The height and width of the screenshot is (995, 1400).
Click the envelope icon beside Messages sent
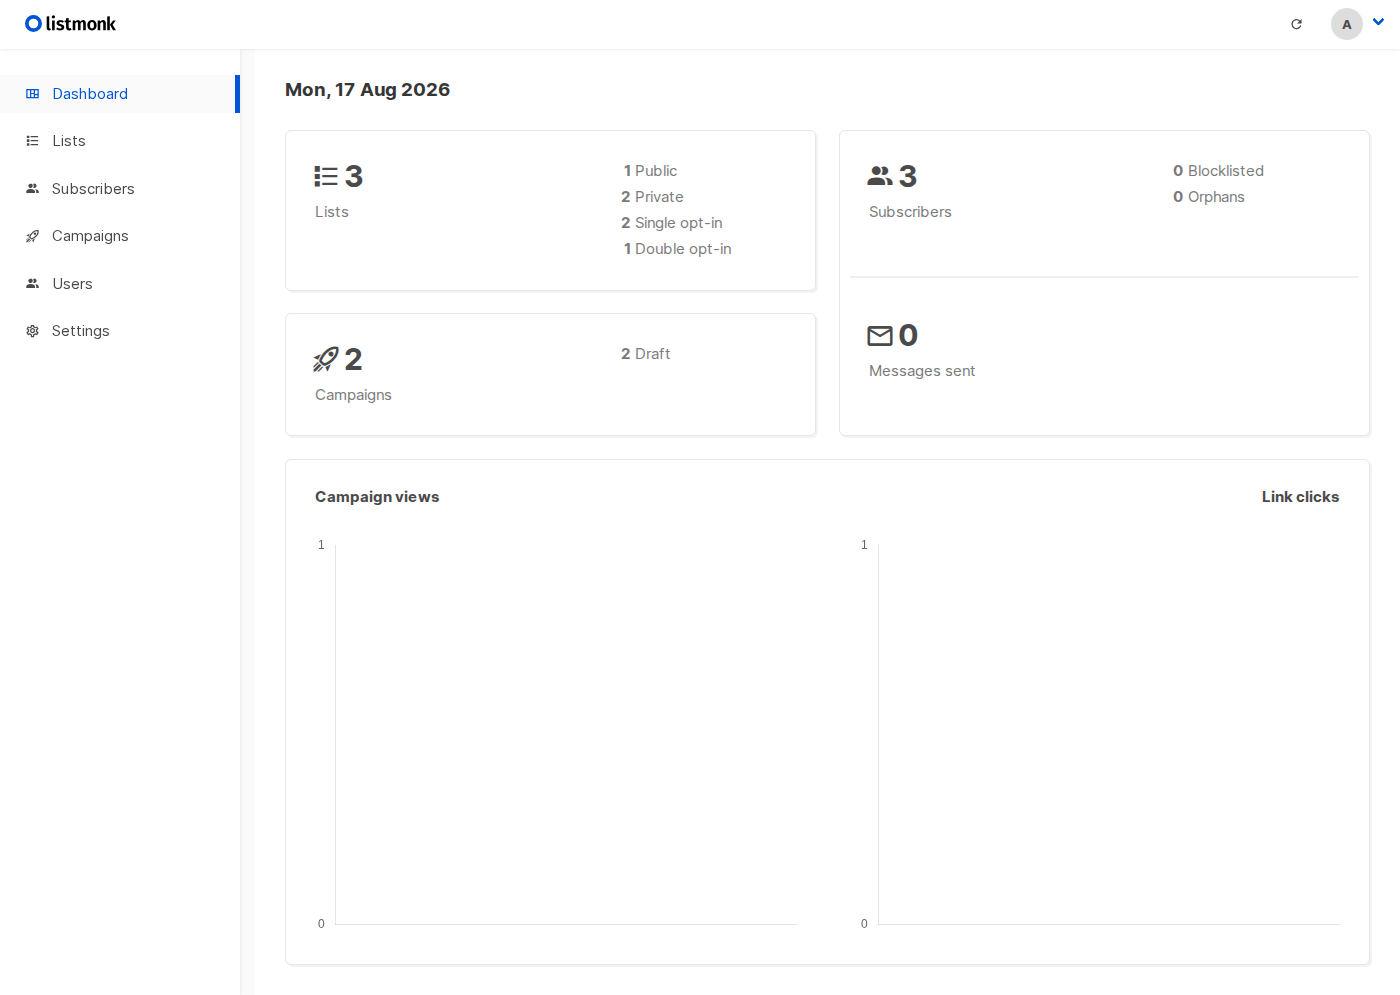880,336
